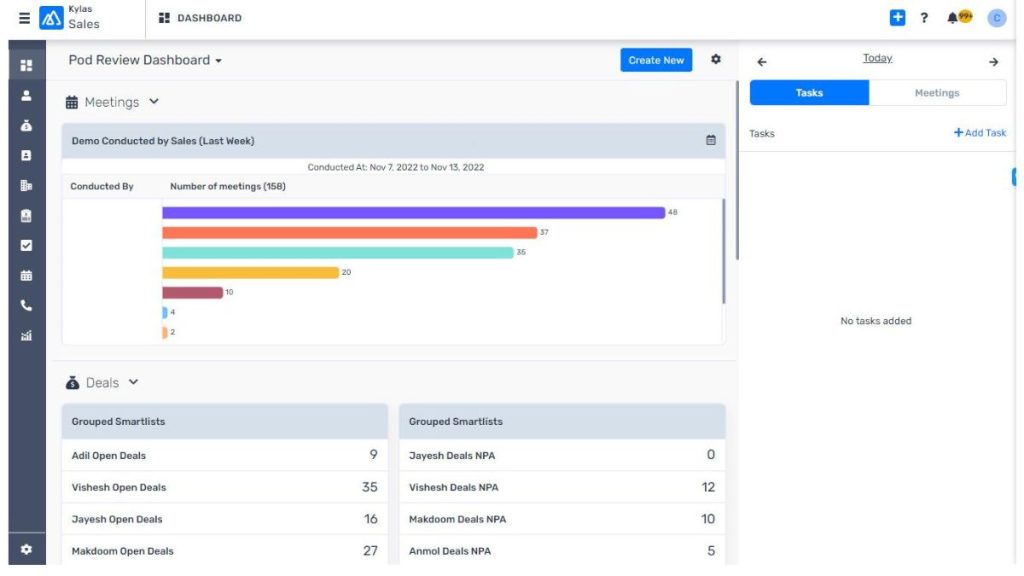Open the tasks checkmark icon in sidebar
Image resolution: width=1024 pixels, height=576 pixels.
(26, 245)
